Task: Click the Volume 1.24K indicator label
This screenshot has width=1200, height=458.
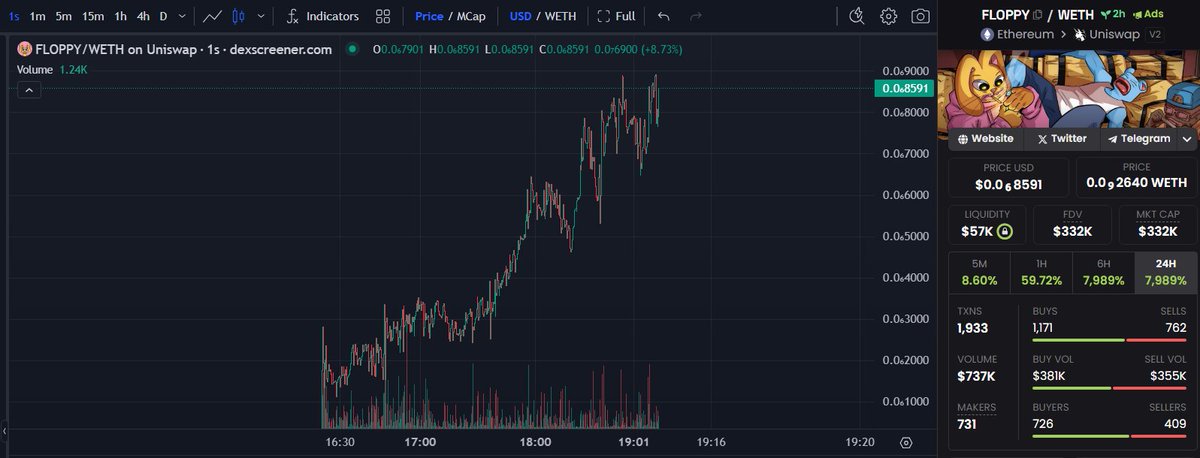Action: pyautogui.click(x=53, y=69)
